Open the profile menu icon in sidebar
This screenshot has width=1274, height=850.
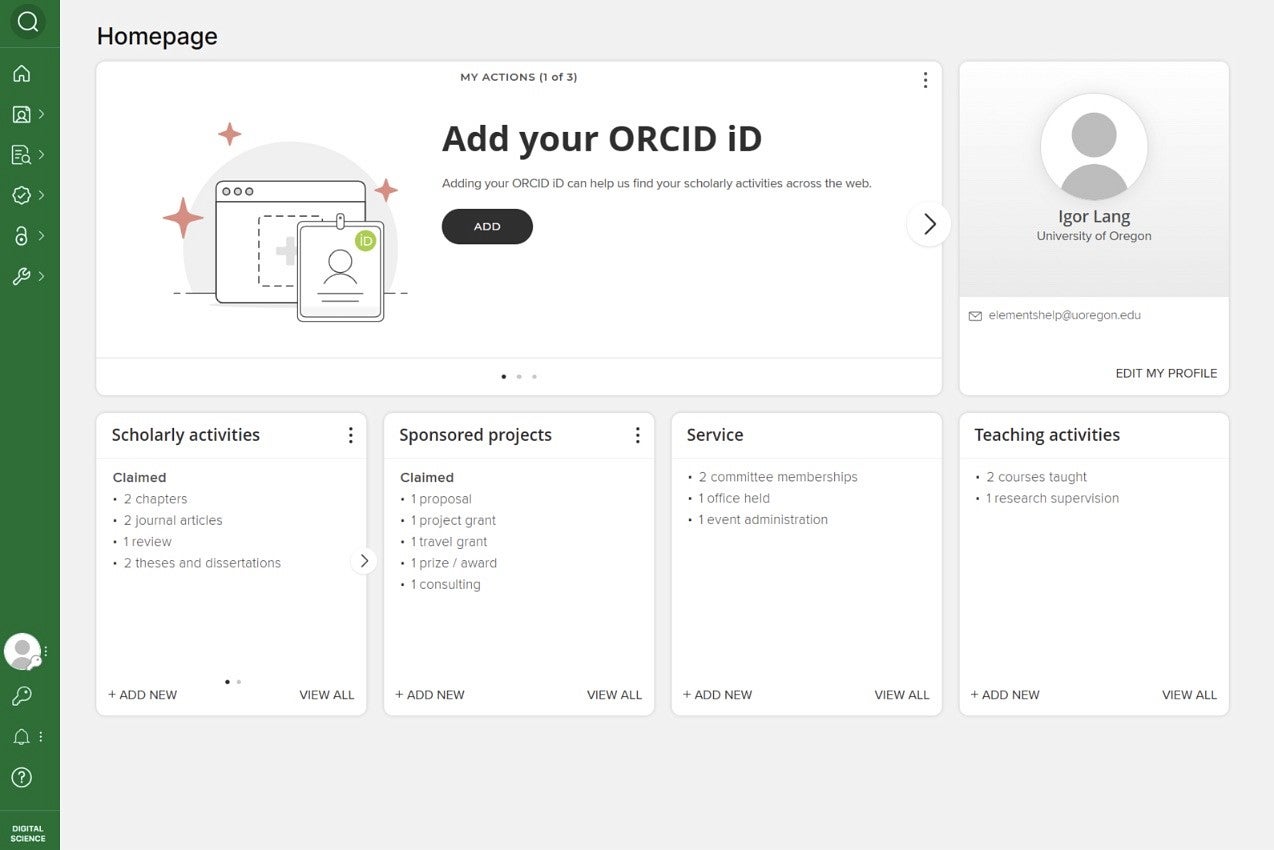point(22,114)
